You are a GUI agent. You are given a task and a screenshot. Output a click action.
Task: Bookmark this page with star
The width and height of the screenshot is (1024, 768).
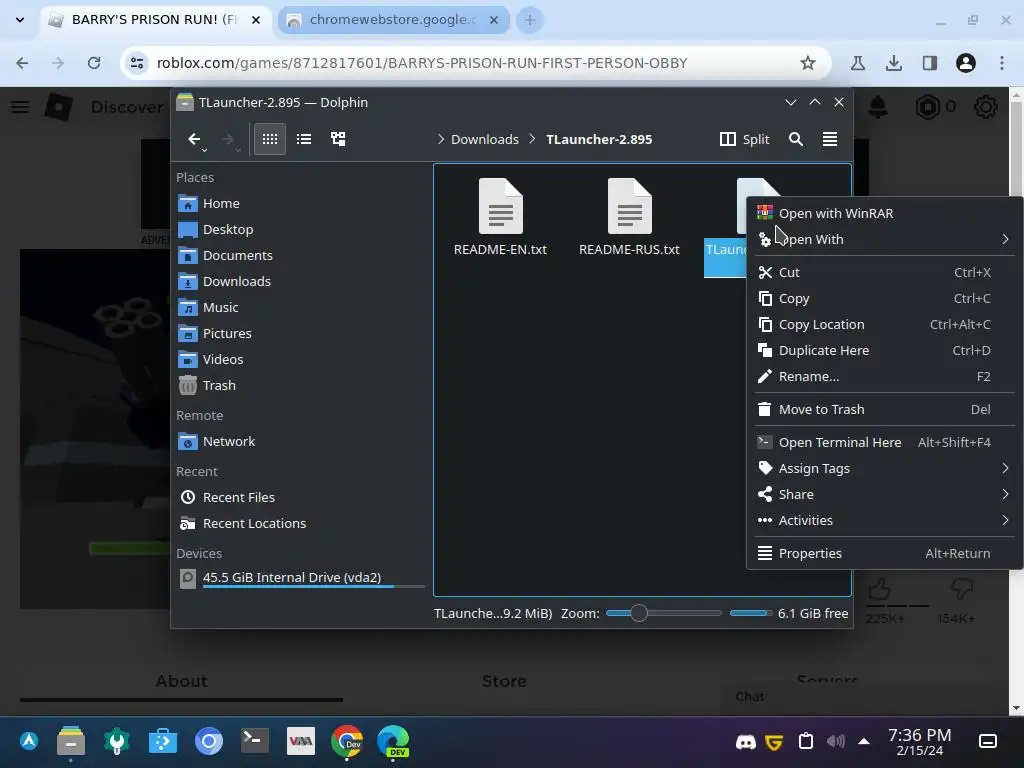808,63
